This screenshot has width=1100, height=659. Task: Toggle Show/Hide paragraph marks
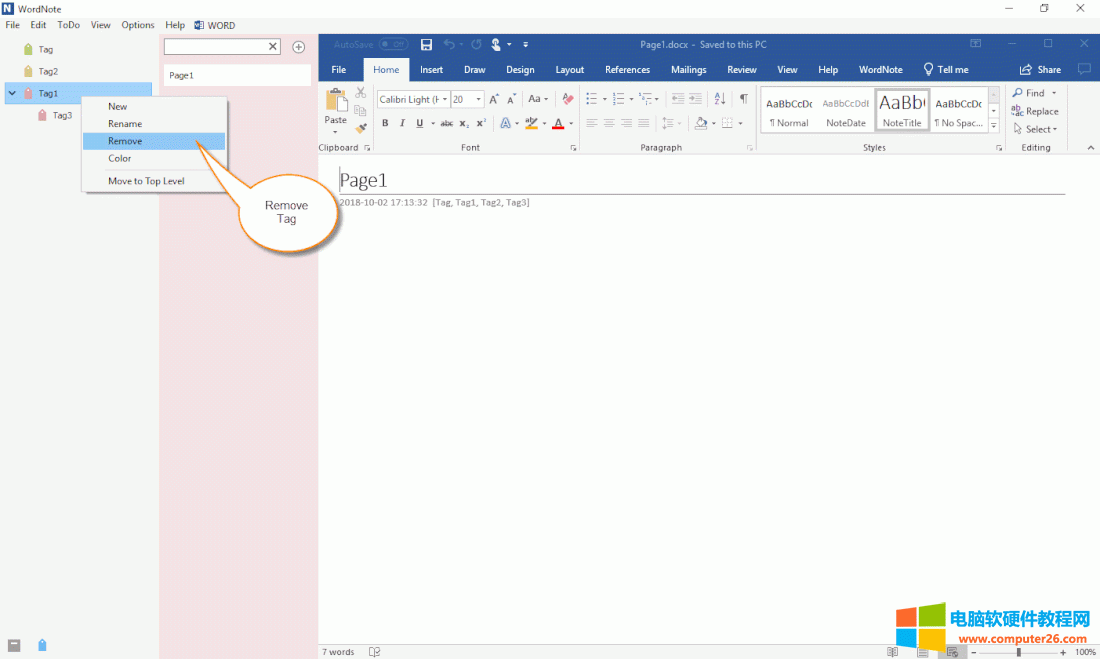pos(743,99)
